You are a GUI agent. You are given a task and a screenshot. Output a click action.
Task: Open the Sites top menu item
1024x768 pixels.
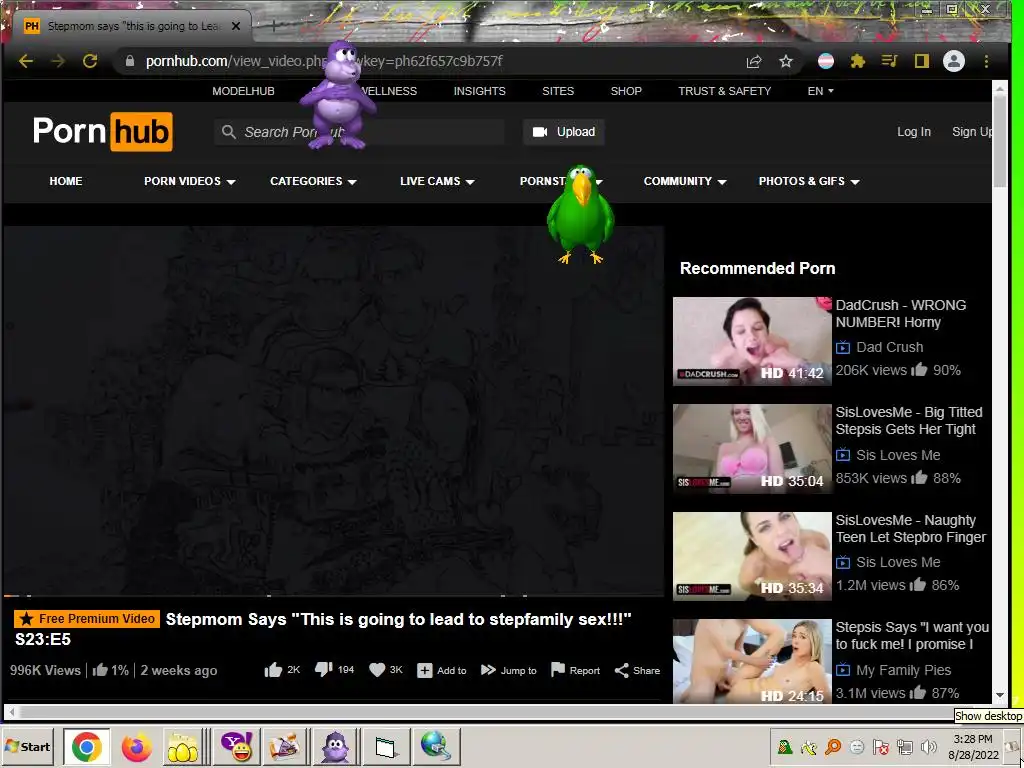[x=558, y=91]
